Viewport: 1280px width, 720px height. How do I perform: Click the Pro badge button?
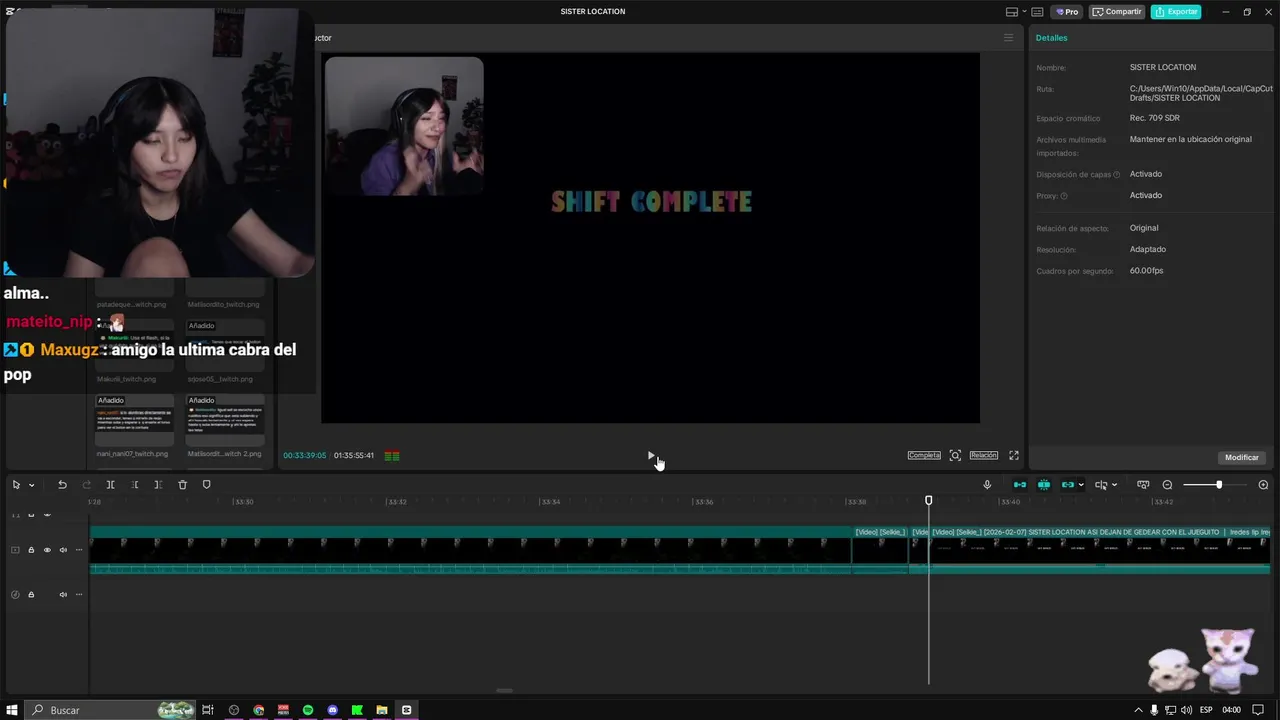(1068, 12)
